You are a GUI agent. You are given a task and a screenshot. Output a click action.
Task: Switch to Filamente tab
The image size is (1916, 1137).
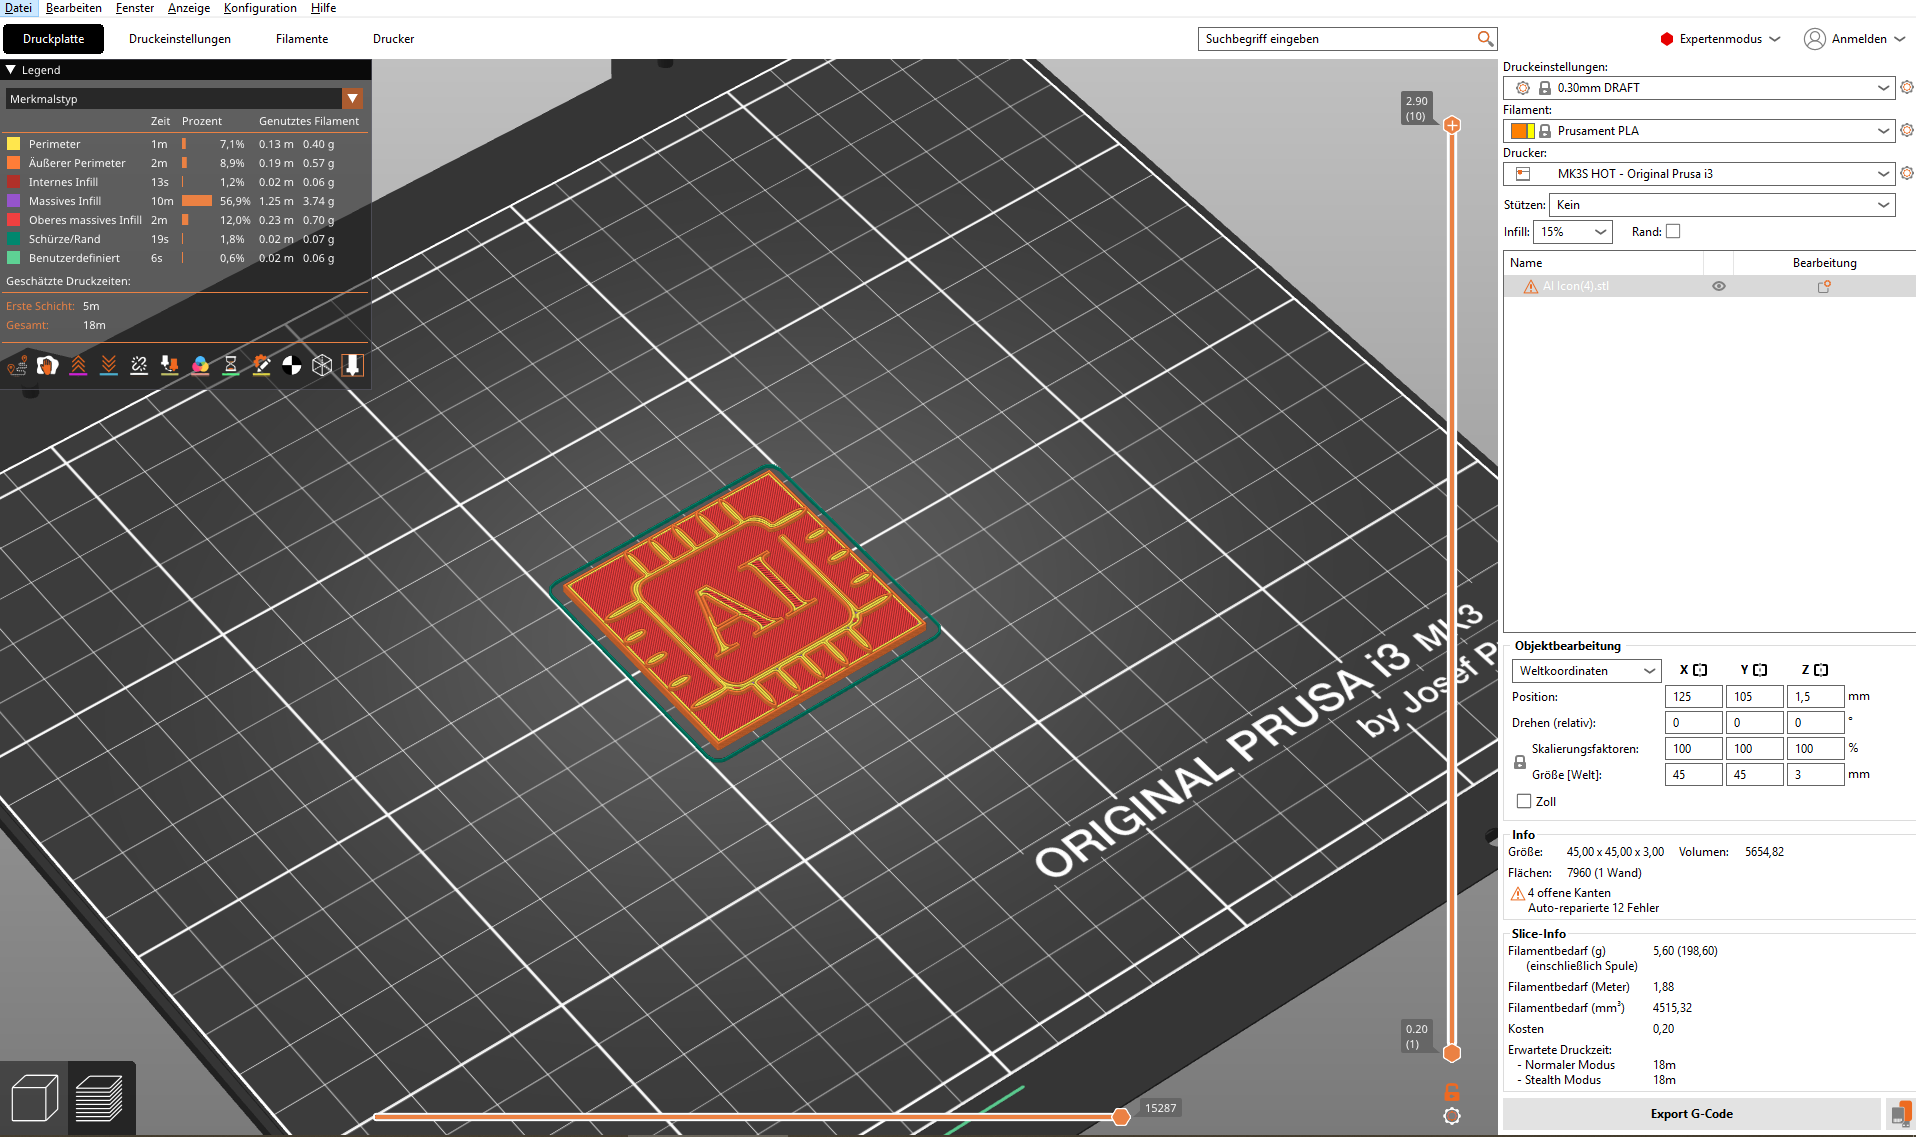coord(302,39)
